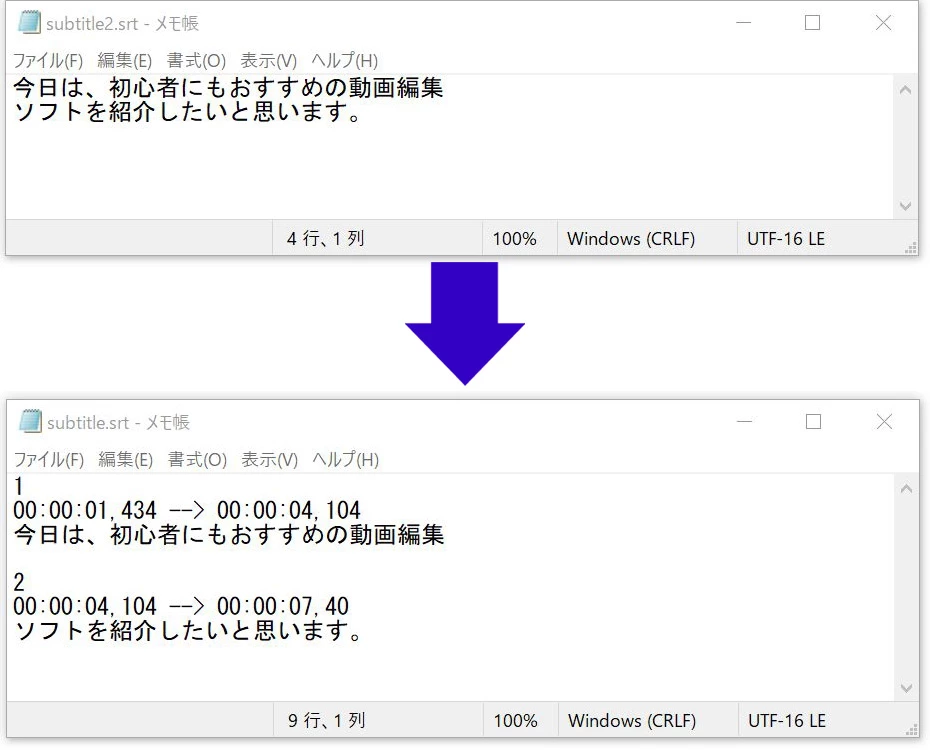Open 書式(O) menu in subtitle.srt window
The width and height of the screenshot is (930, 750).
198,459
